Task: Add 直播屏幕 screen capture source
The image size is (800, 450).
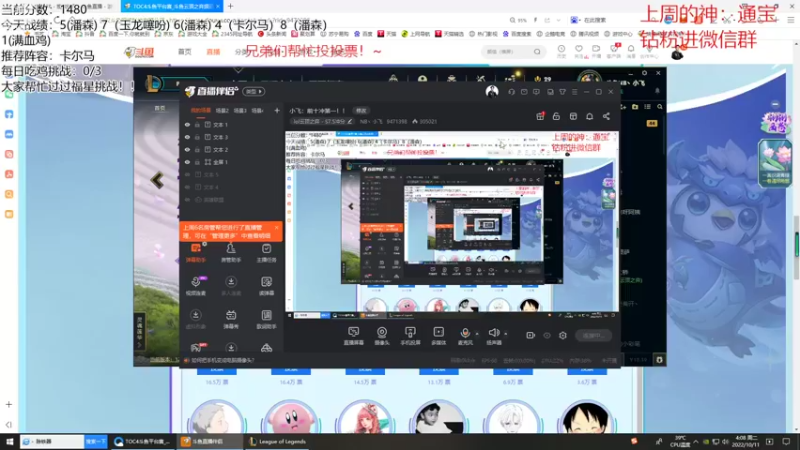Action: (354, 336)
